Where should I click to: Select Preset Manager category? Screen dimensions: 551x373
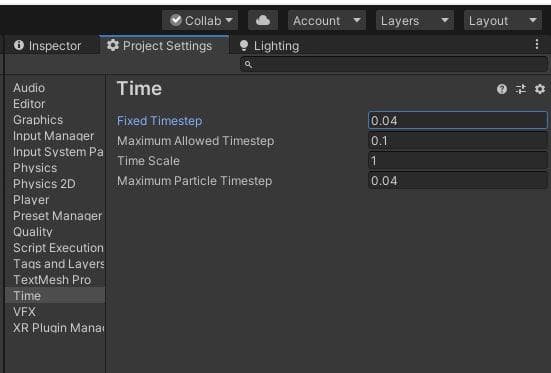point(55,216)
